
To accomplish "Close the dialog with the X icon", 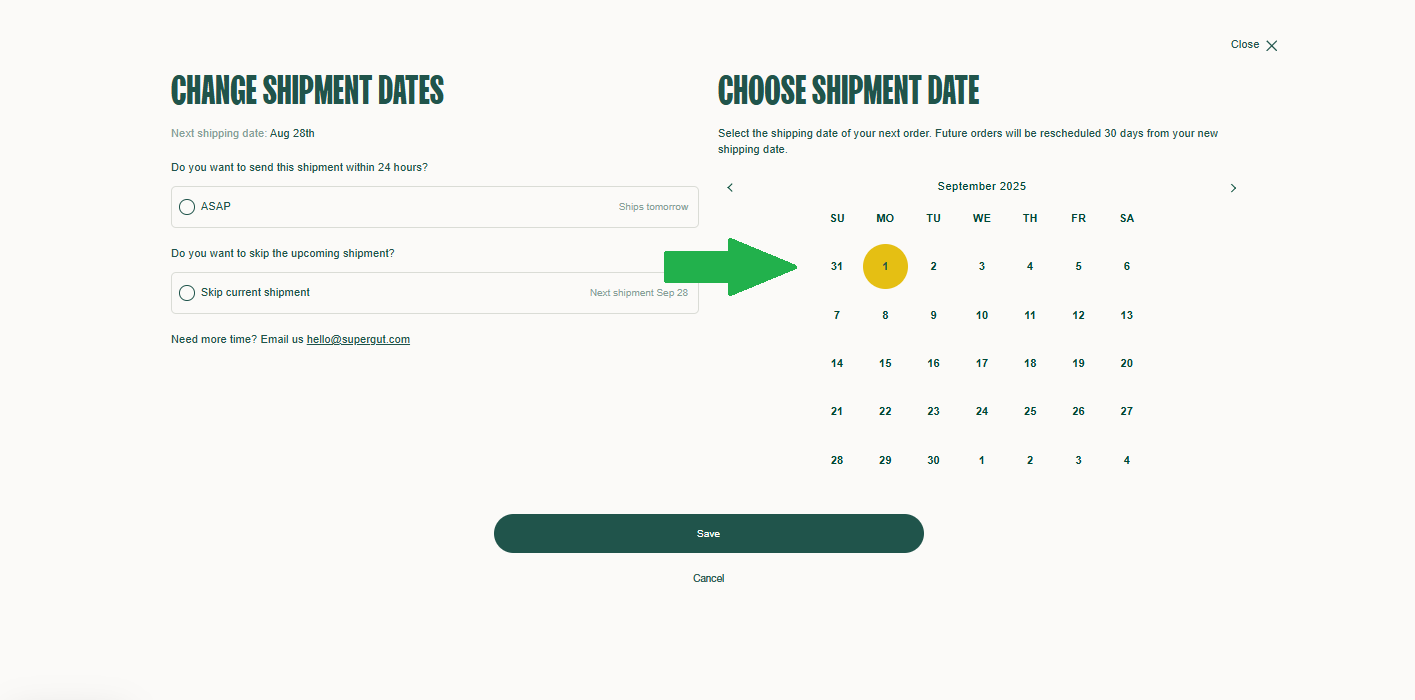I will tap(1271, 46).
